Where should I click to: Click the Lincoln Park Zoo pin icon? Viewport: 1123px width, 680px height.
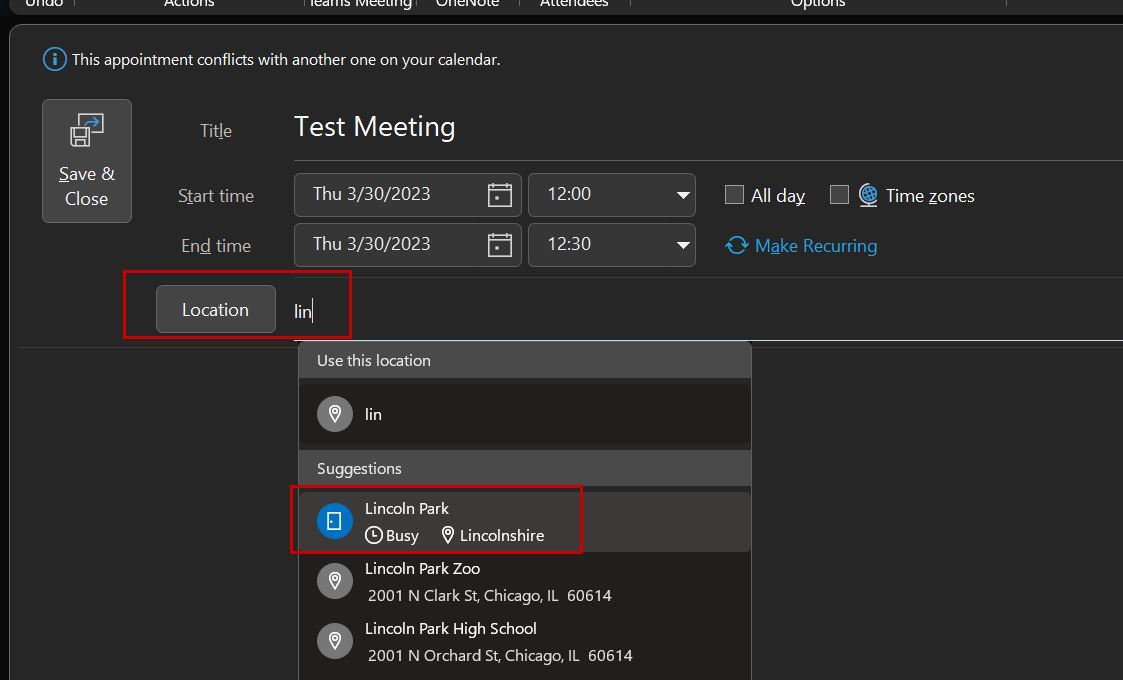click(x=335, y=581)
